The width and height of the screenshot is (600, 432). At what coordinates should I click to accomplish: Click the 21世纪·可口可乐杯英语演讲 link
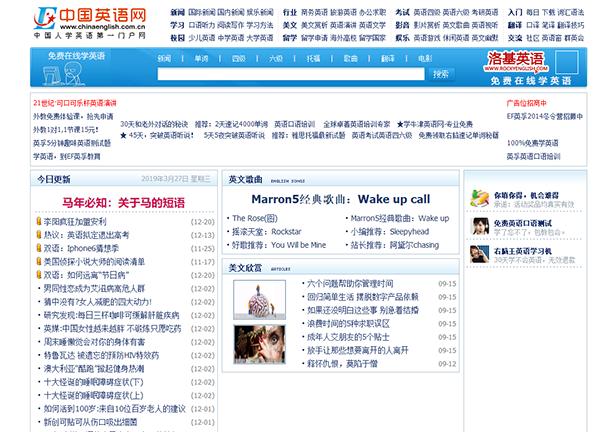pyautogui.click(x=75, y=103)
